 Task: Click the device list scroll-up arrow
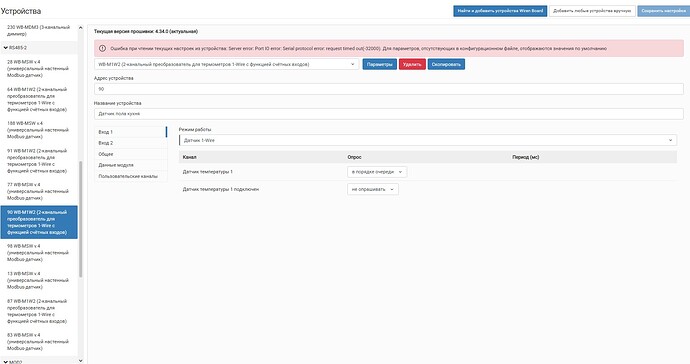pos(81,28)
